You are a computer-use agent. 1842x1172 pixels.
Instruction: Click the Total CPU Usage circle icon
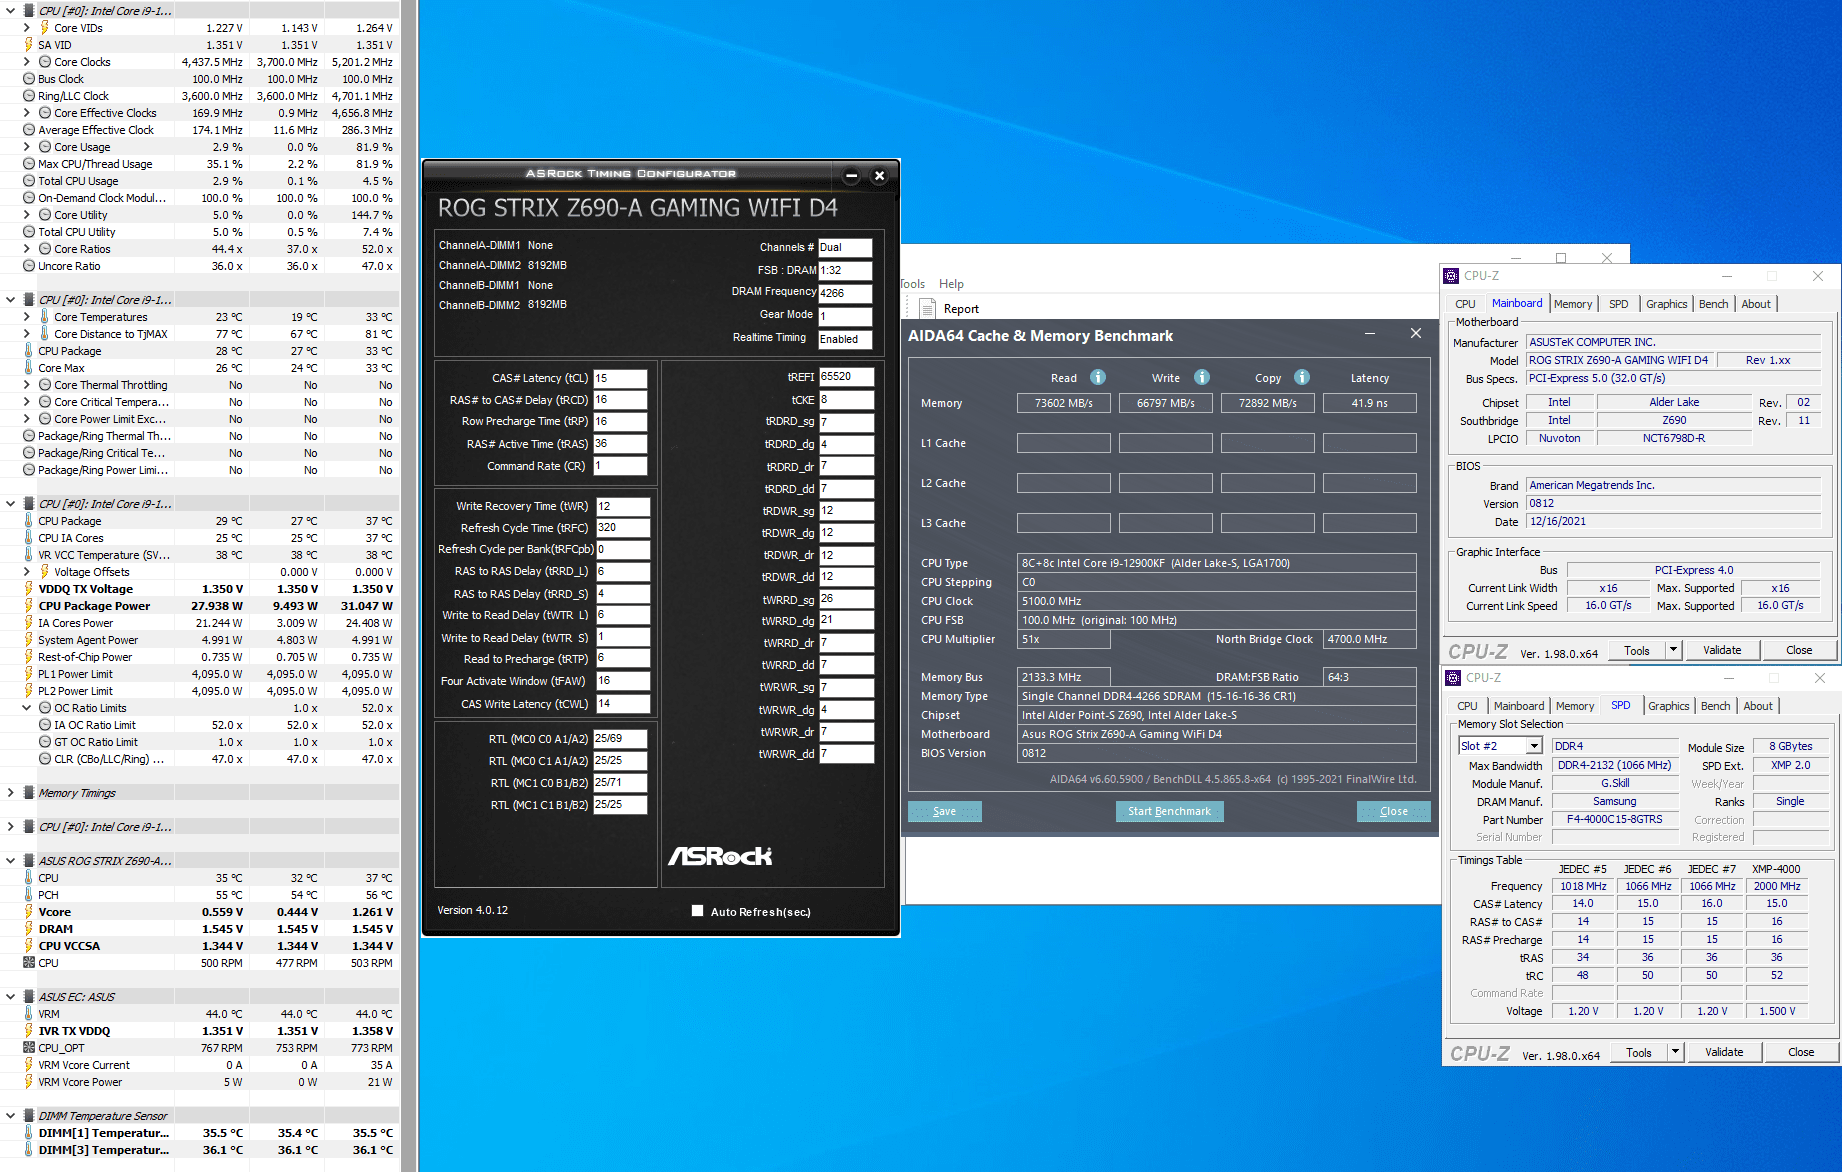pyautogui.click(x=29, y=181)
